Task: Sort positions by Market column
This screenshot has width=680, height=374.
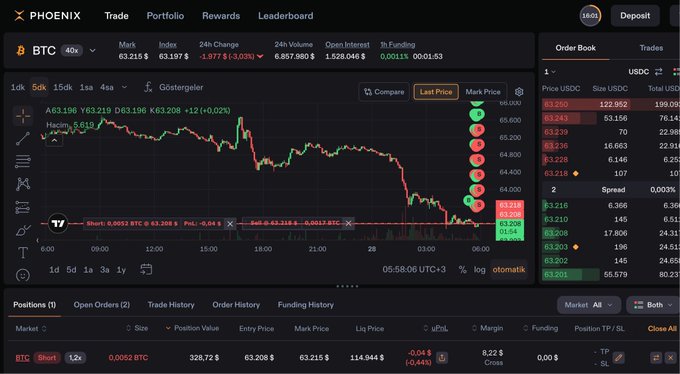Action: (31, 328)
